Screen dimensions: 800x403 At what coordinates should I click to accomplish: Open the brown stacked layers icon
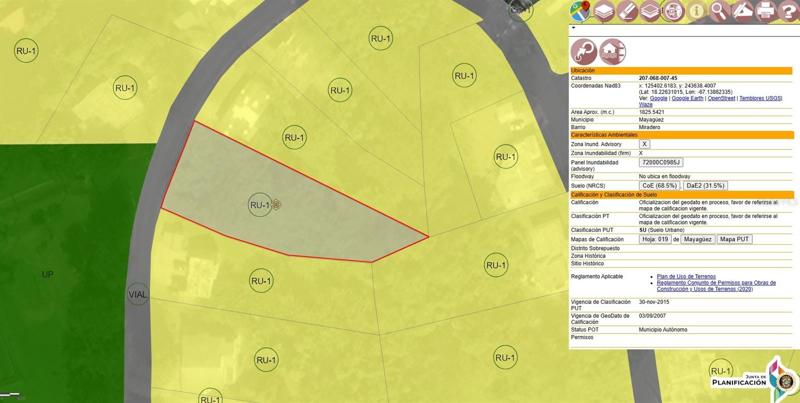[x=650, y=11]
